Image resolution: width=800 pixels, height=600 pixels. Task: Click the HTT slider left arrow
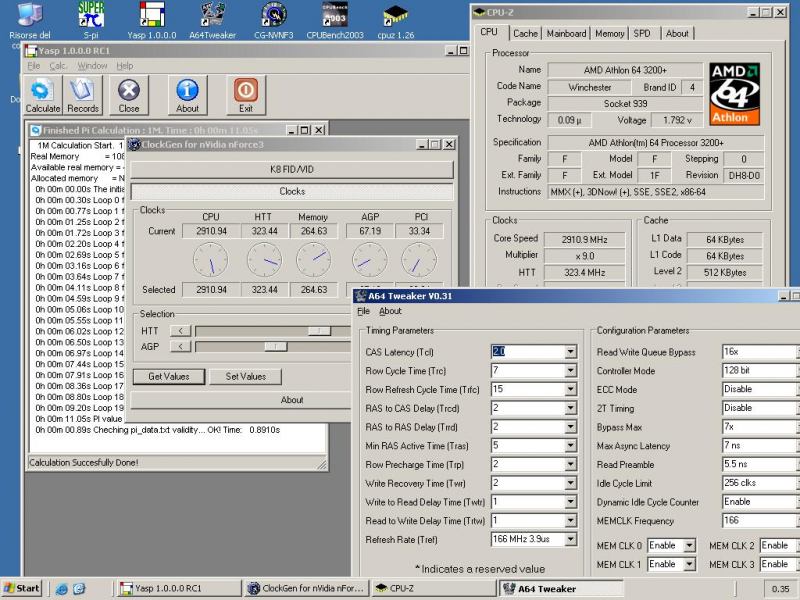coord(180,331)
